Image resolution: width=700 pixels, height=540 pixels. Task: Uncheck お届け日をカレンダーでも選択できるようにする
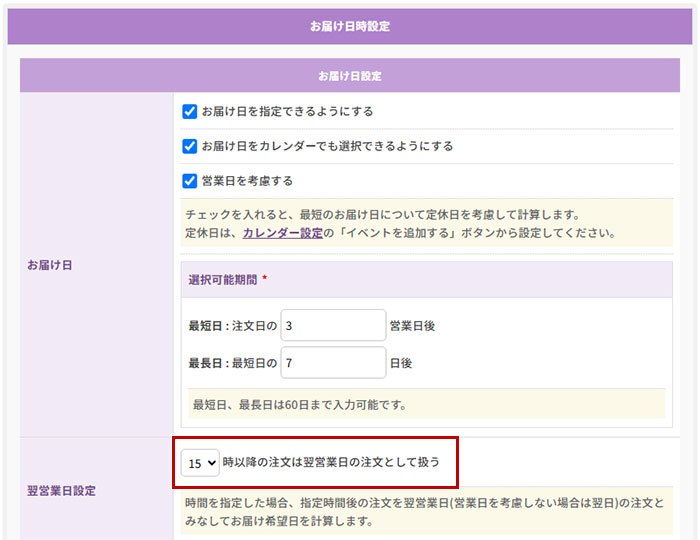(189, 146)
